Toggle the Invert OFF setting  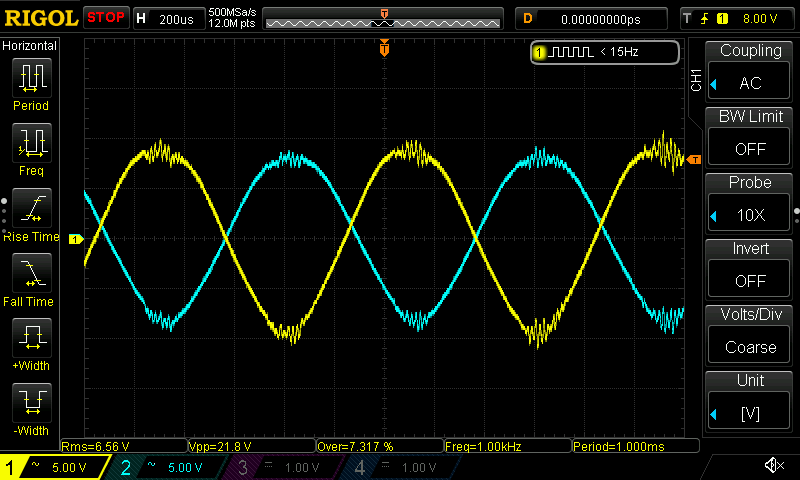(x=750, y=266)
